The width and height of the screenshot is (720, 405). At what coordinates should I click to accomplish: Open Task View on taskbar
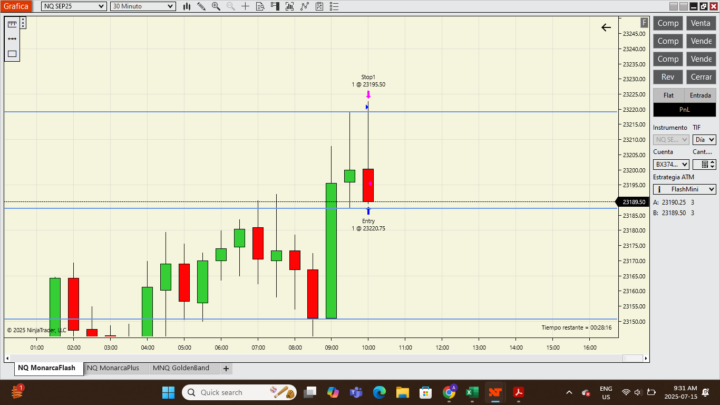click(x=310, y=393)
